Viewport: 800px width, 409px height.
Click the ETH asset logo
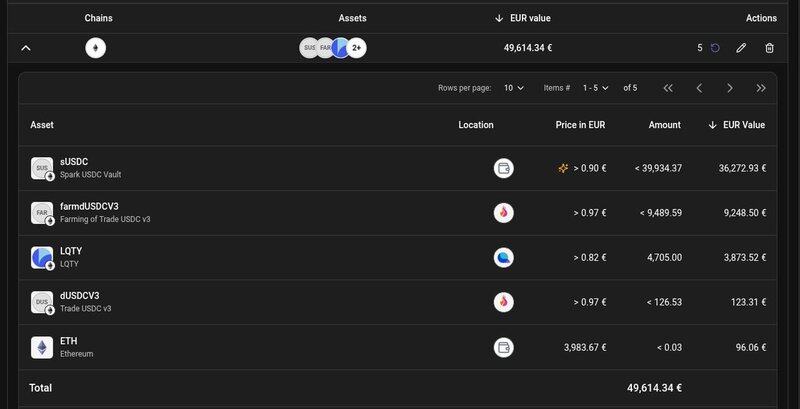point(42,347)
